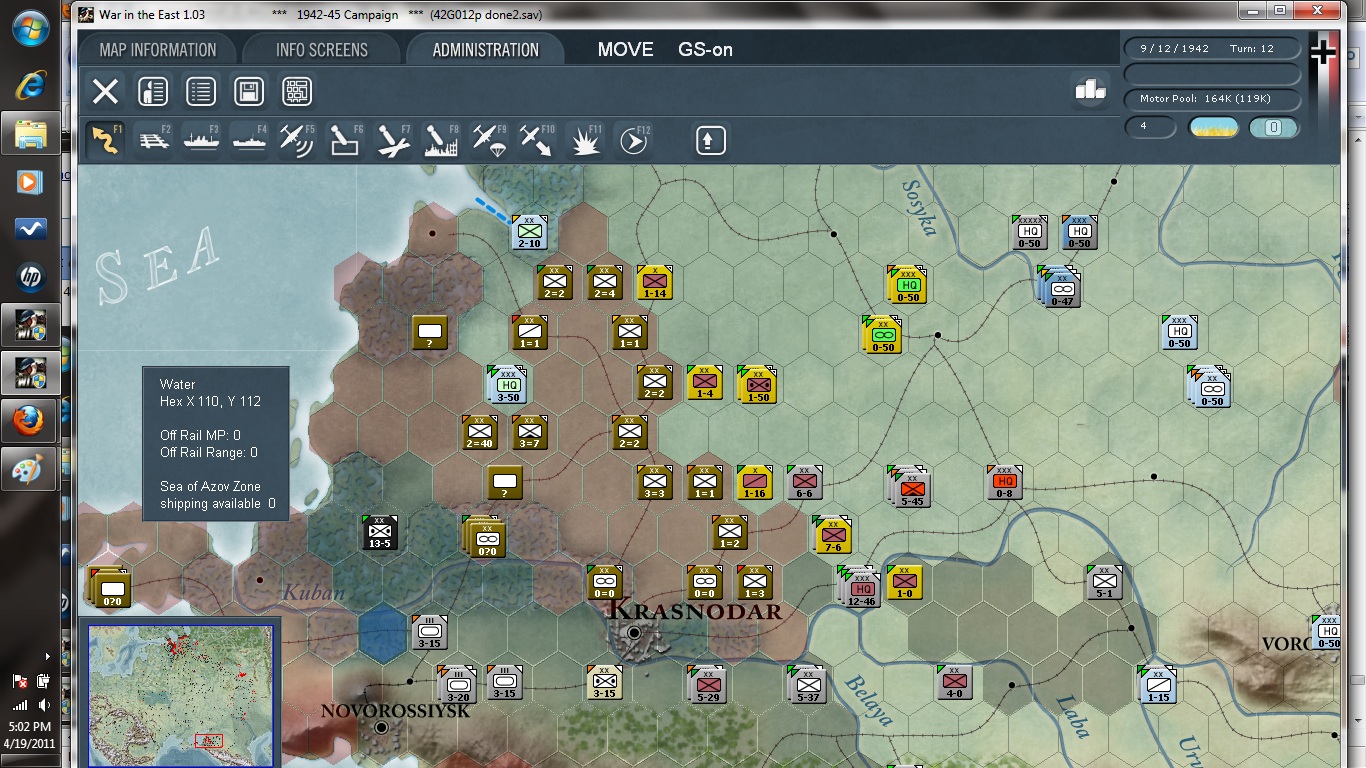Pick the F6 bomb unit icon
The image size is (1366, 768).
pos(345,140)
